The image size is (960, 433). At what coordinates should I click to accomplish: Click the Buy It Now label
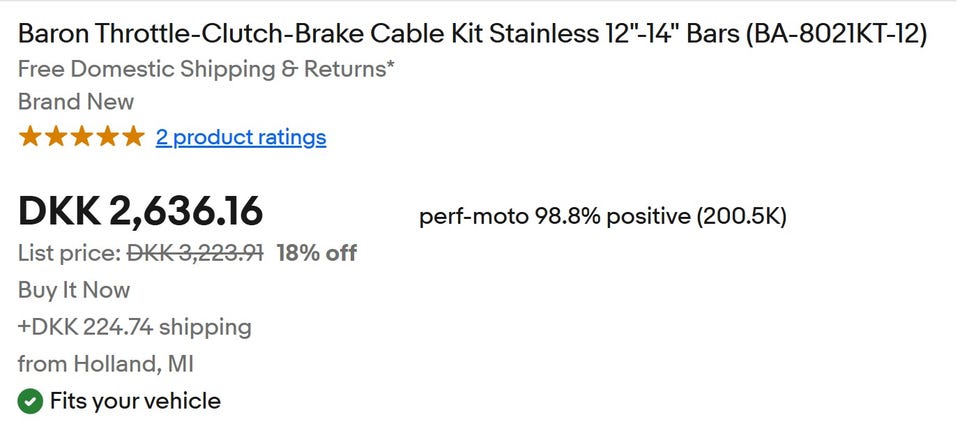[74, 290]
